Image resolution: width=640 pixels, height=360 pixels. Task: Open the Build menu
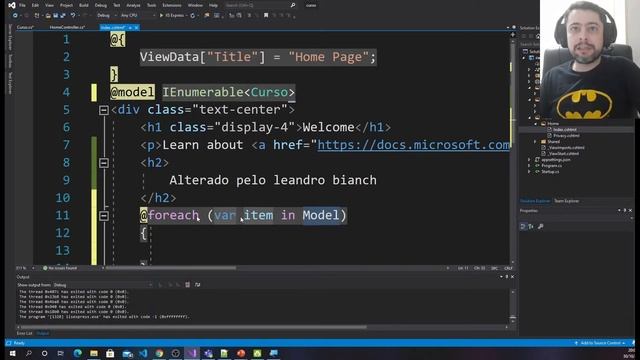[x=84, y=5]
